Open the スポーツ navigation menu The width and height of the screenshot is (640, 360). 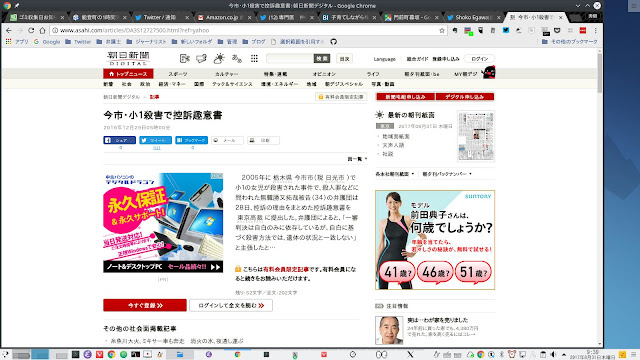(x=178, y=74)
